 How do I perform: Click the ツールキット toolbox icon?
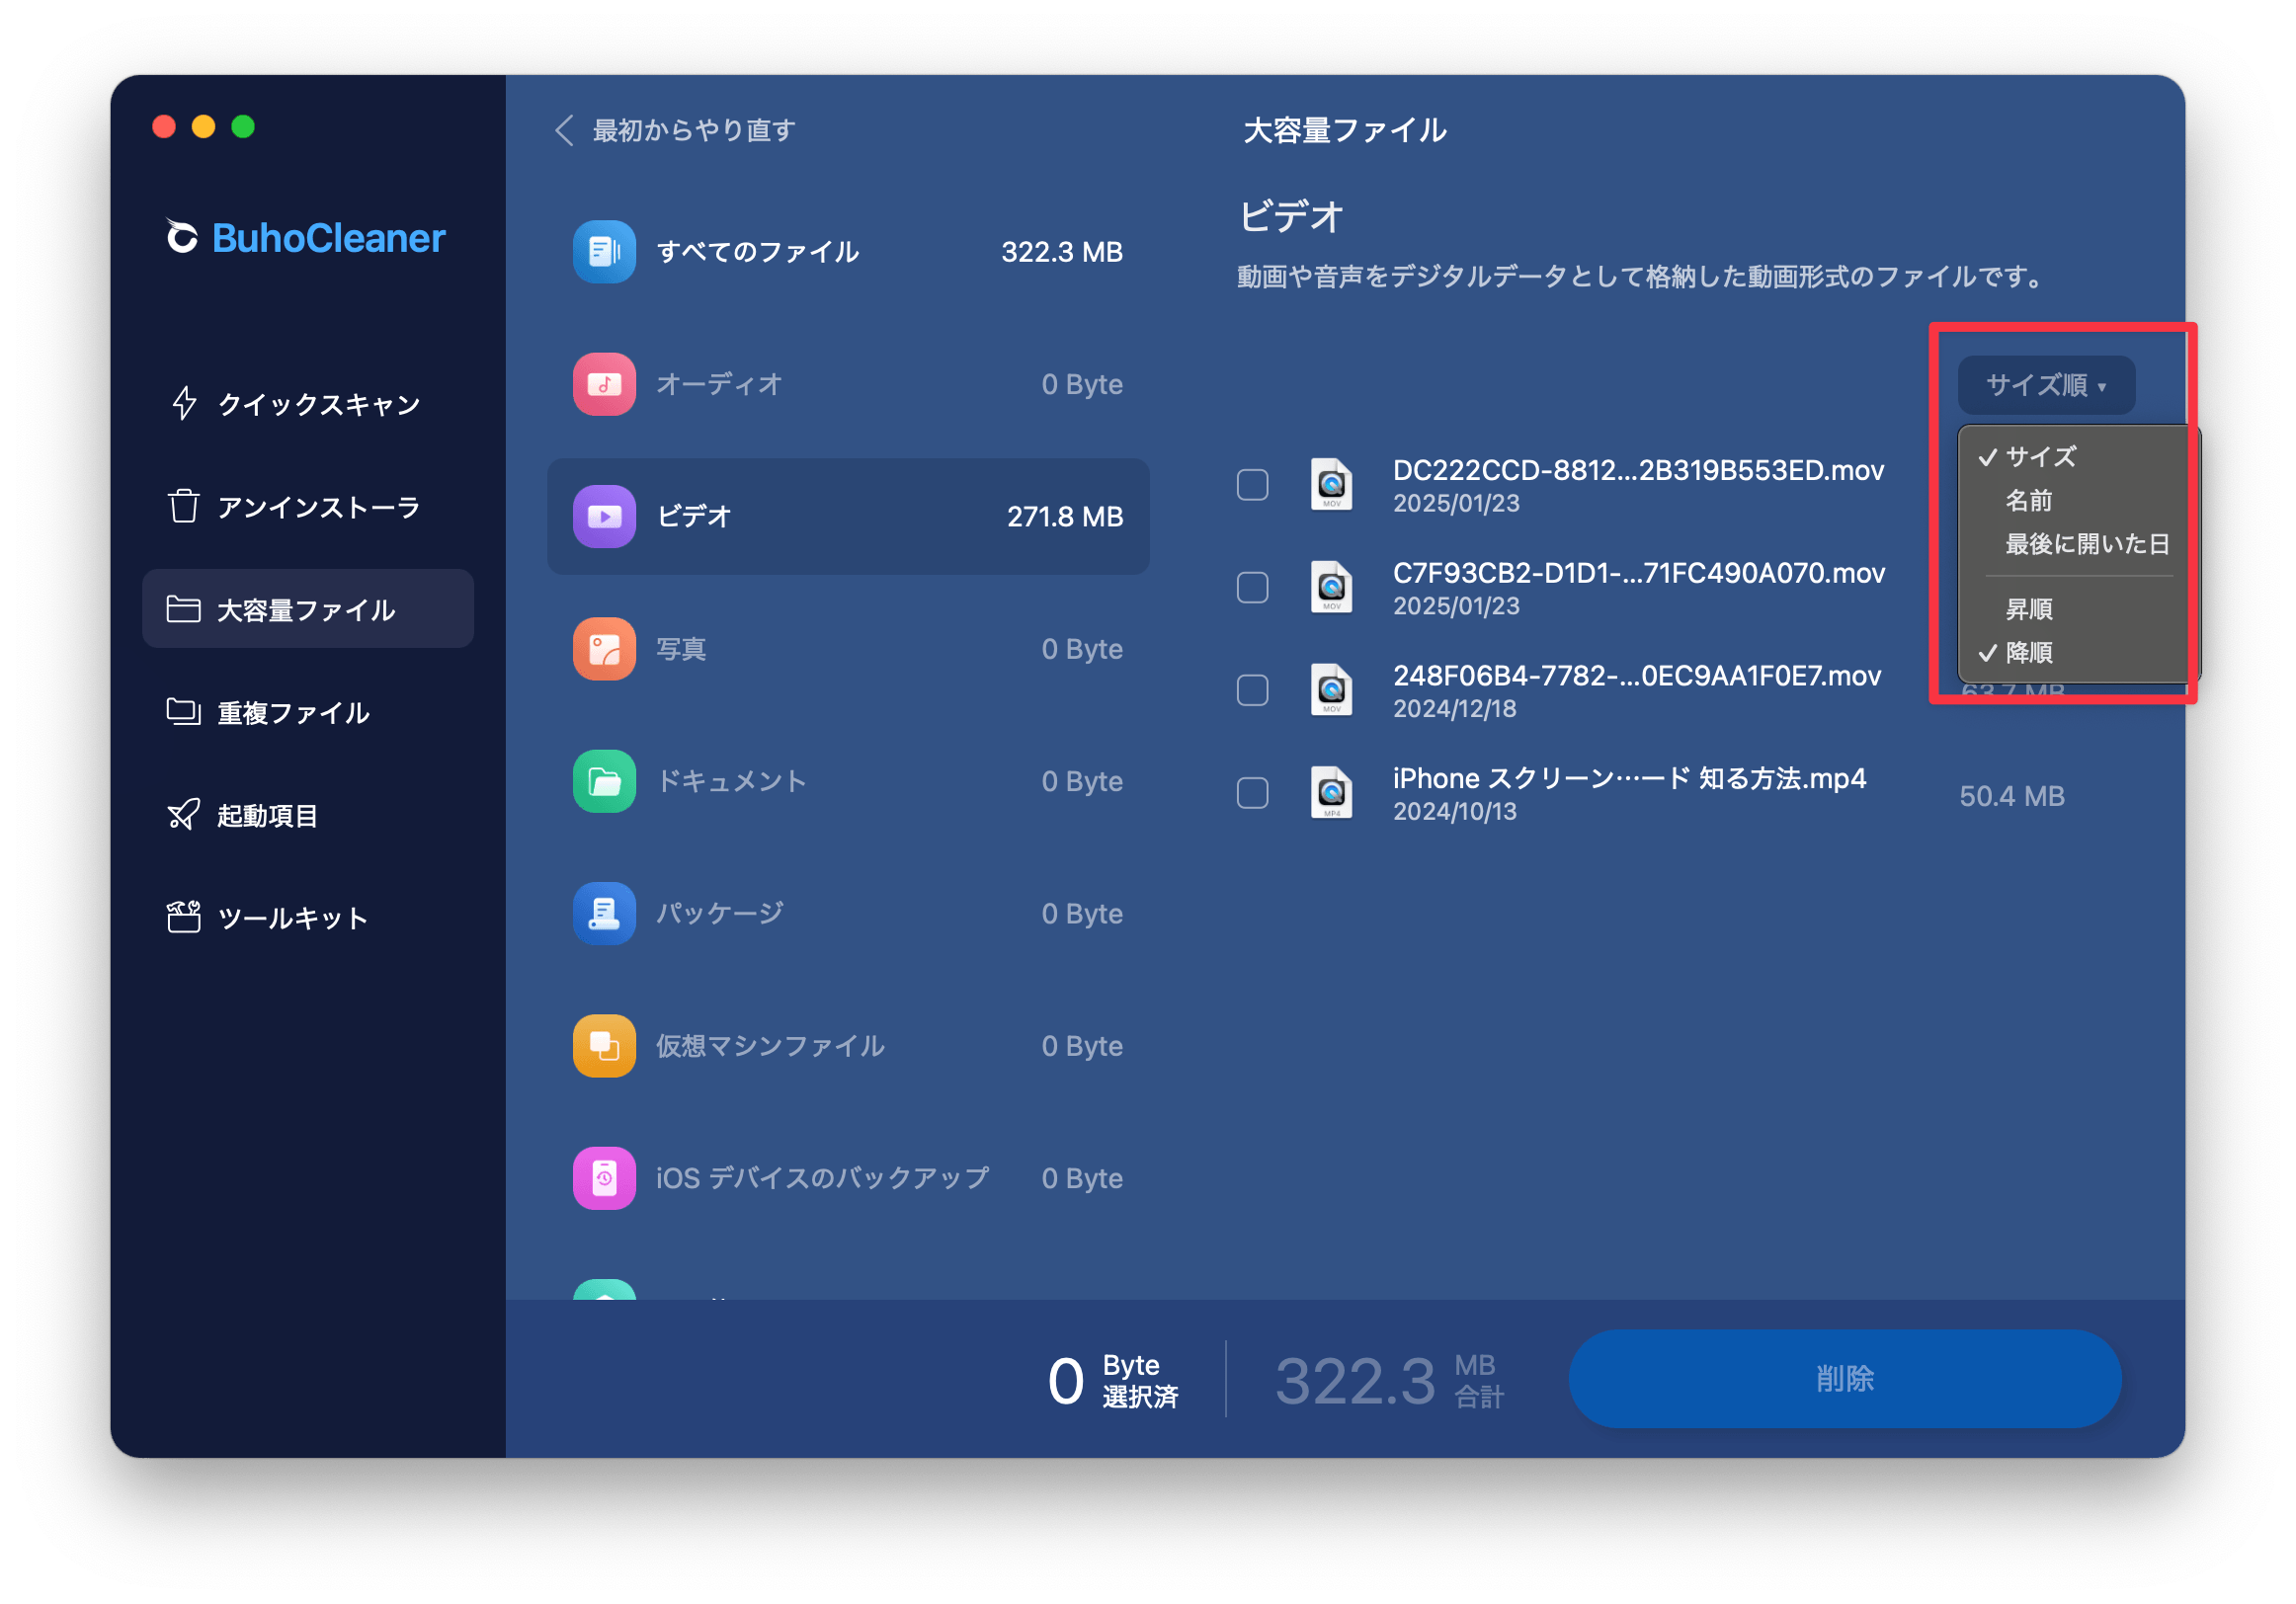tap(184, 917)
